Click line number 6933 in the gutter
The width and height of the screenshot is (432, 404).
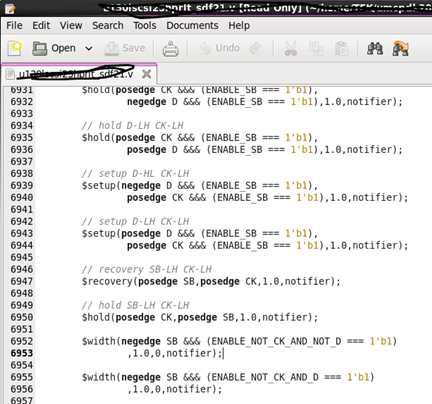[22, 114]
